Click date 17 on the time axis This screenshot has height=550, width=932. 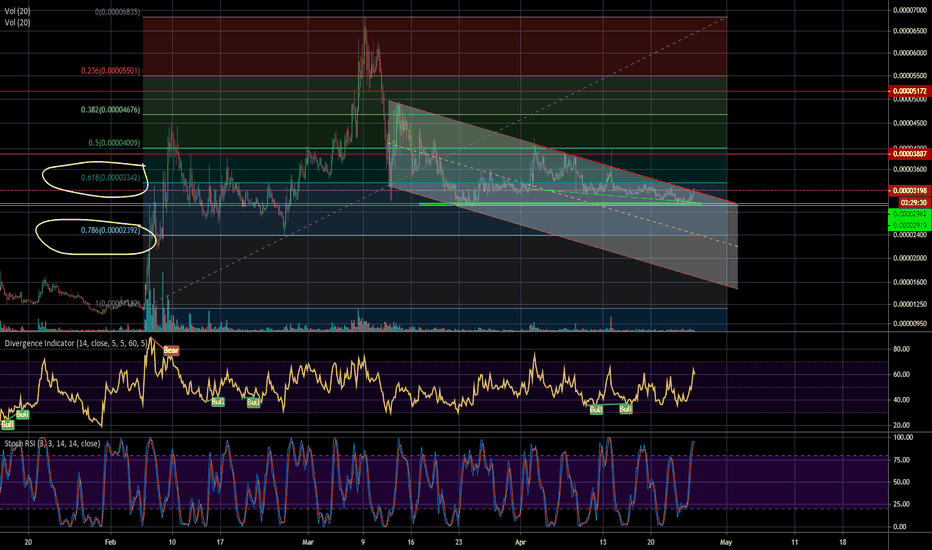[221, 542]
